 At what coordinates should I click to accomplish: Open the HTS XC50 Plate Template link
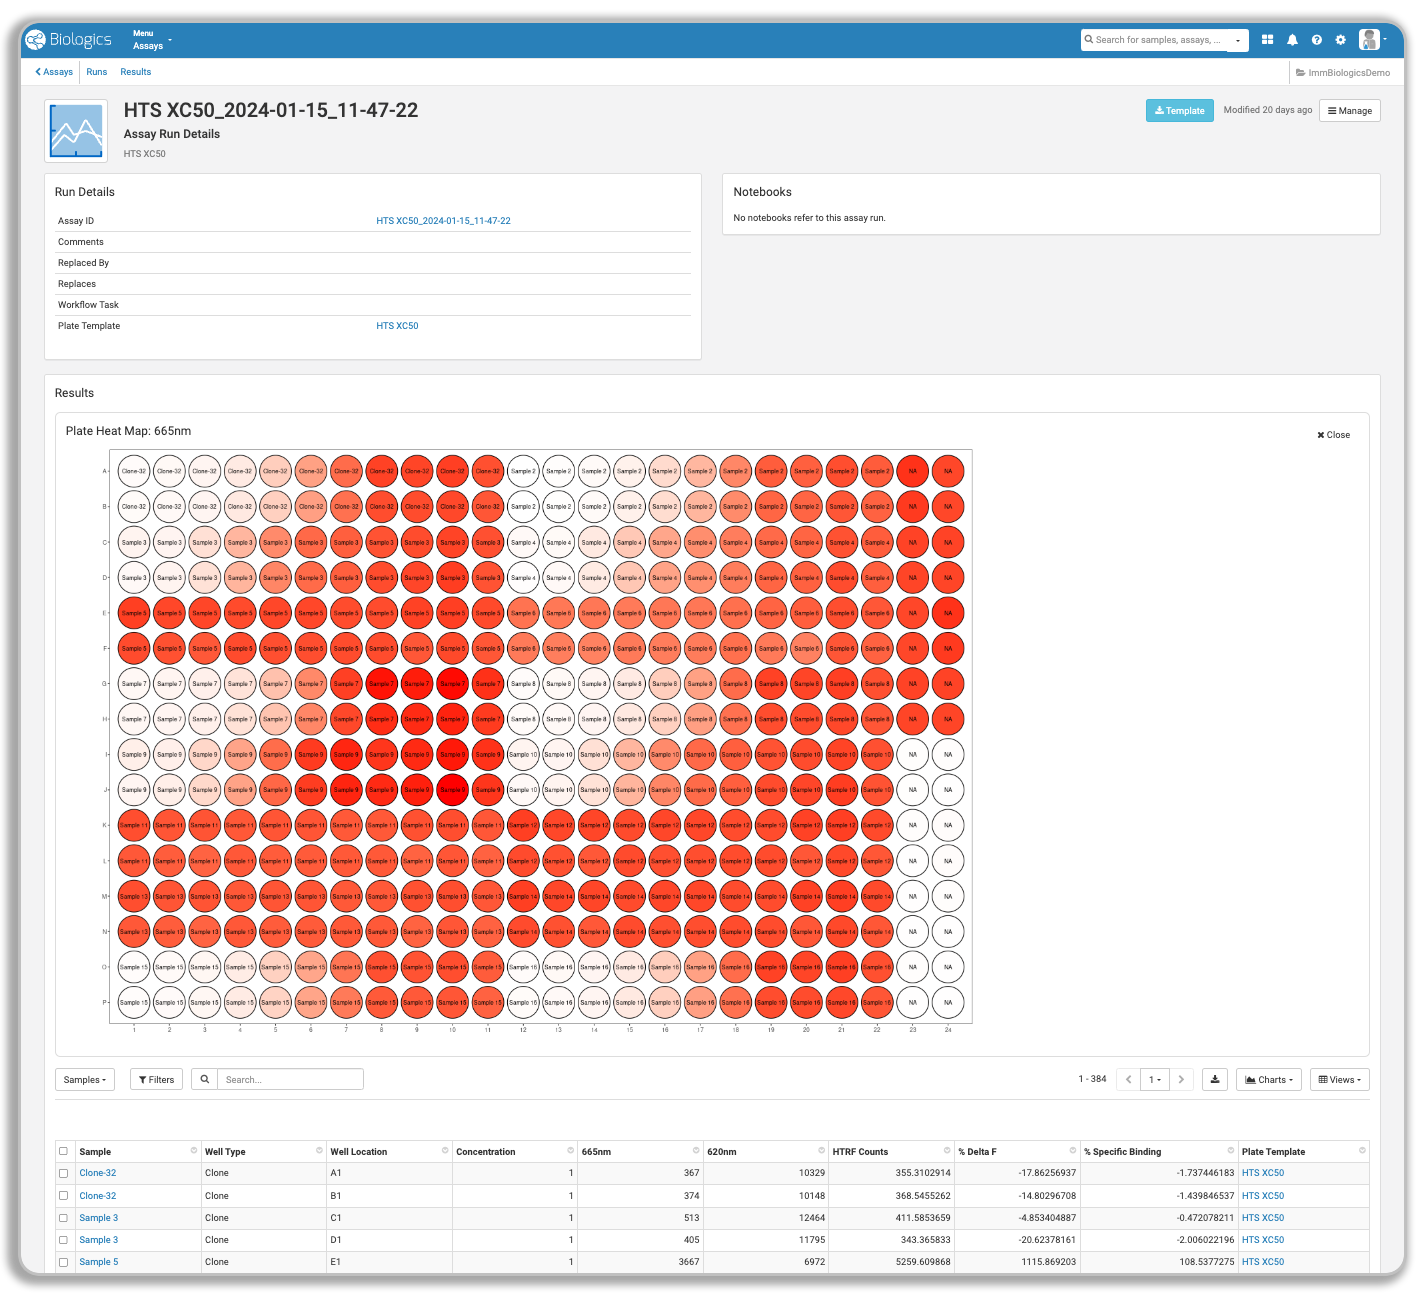[397, 325]
